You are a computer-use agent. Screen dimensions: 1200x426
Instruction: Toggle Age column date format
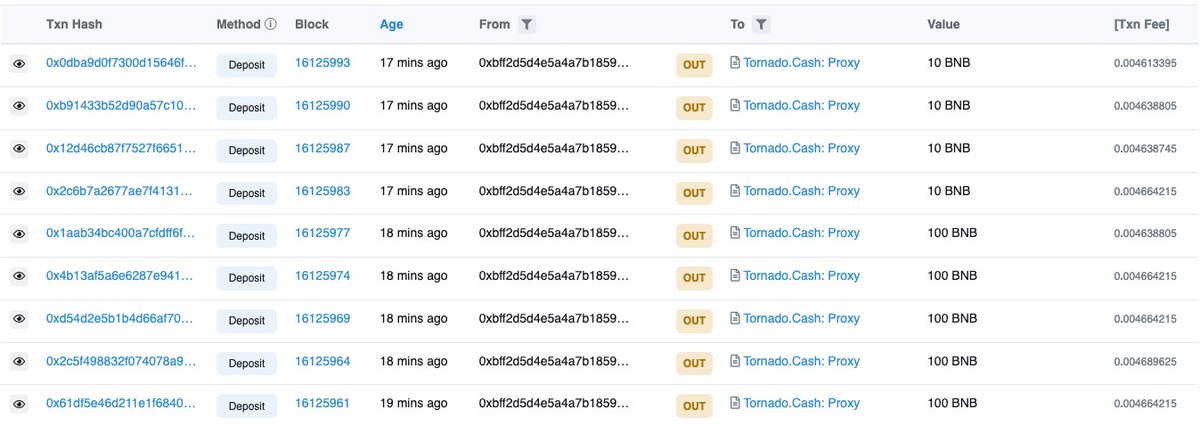click(x=390, y=24)
